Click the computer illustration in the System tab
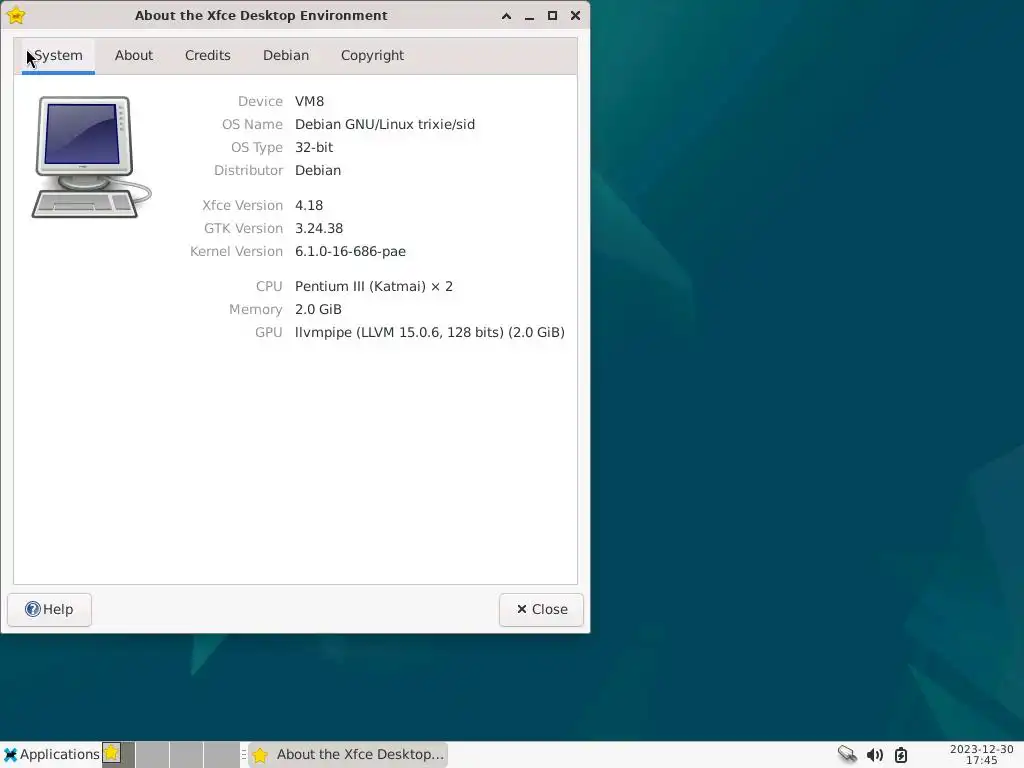Viewport: 1024px width, 768px height. click(91, 157)
